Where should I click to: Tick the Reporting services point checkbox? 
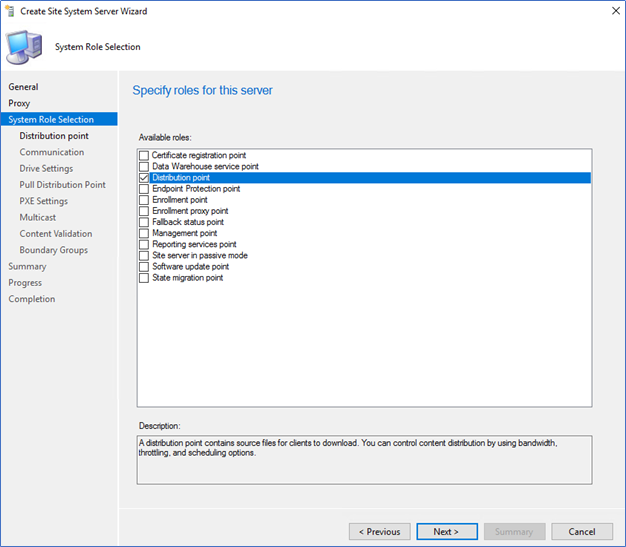144,244
